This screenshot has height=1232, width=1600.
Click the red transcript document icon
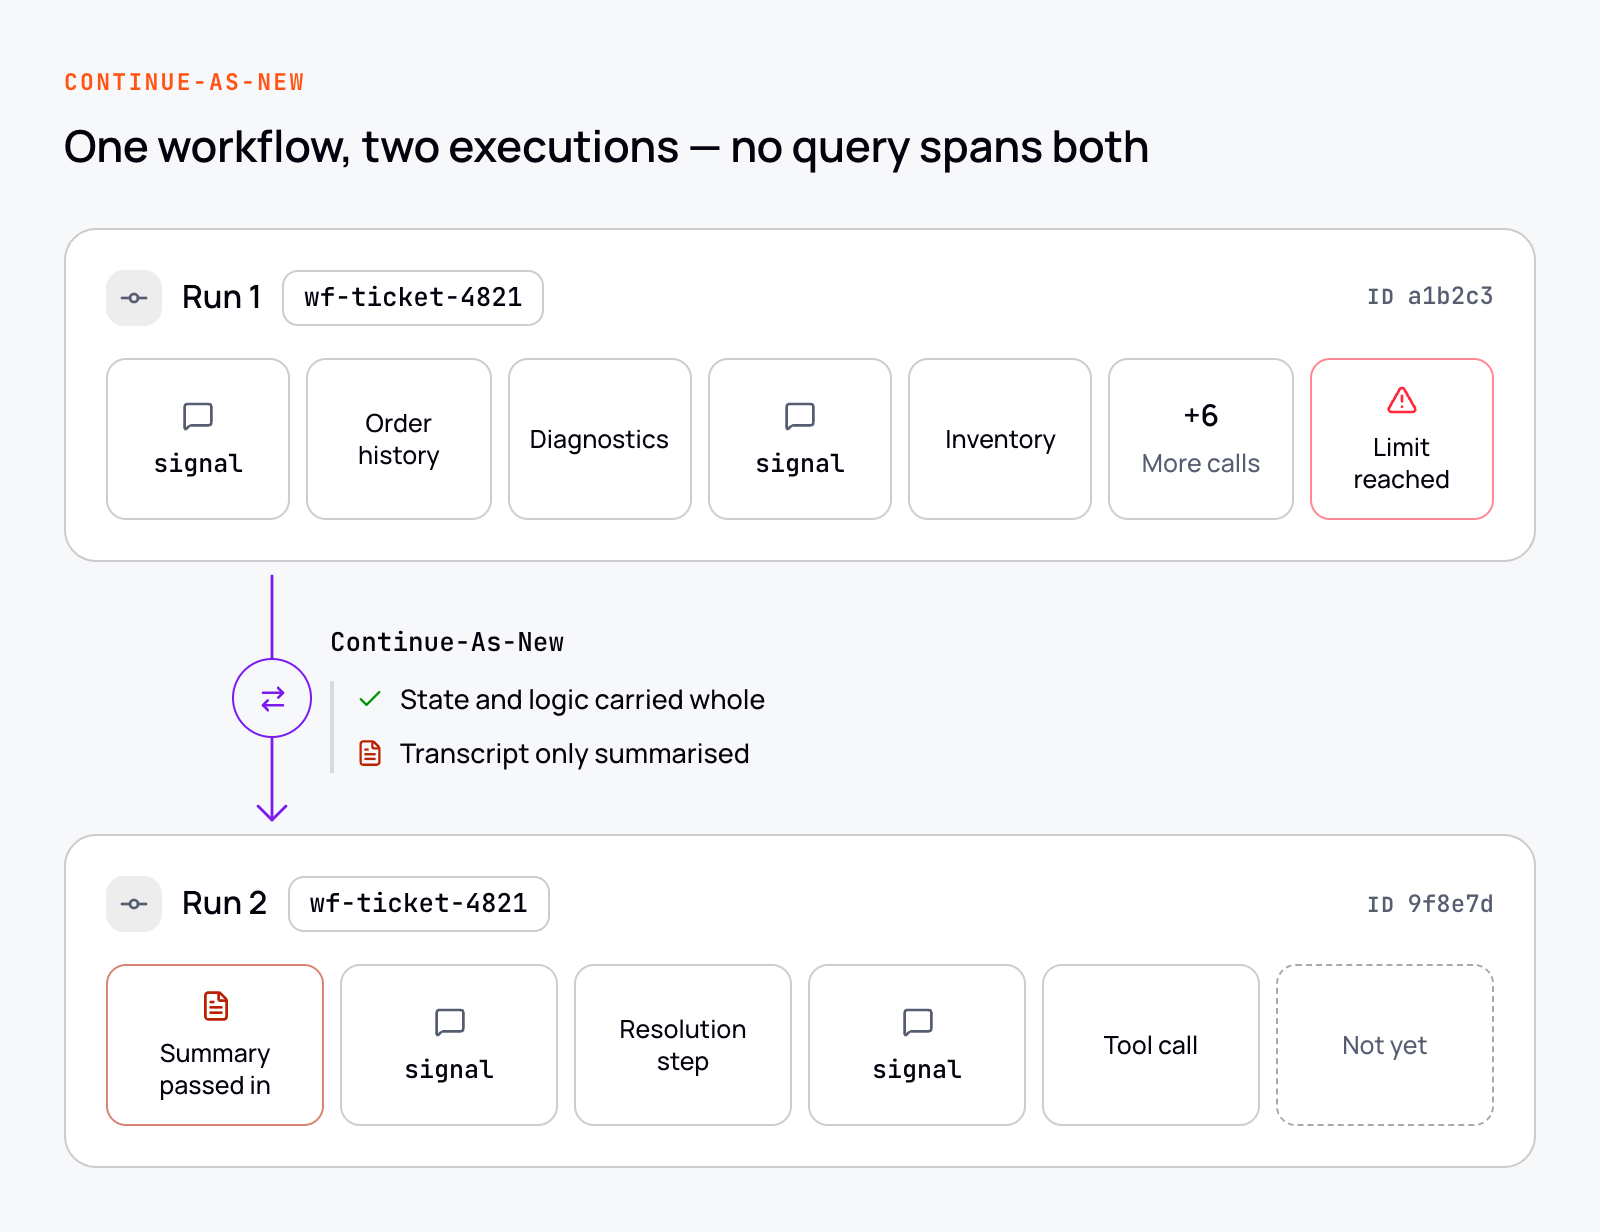pos(370,753)
